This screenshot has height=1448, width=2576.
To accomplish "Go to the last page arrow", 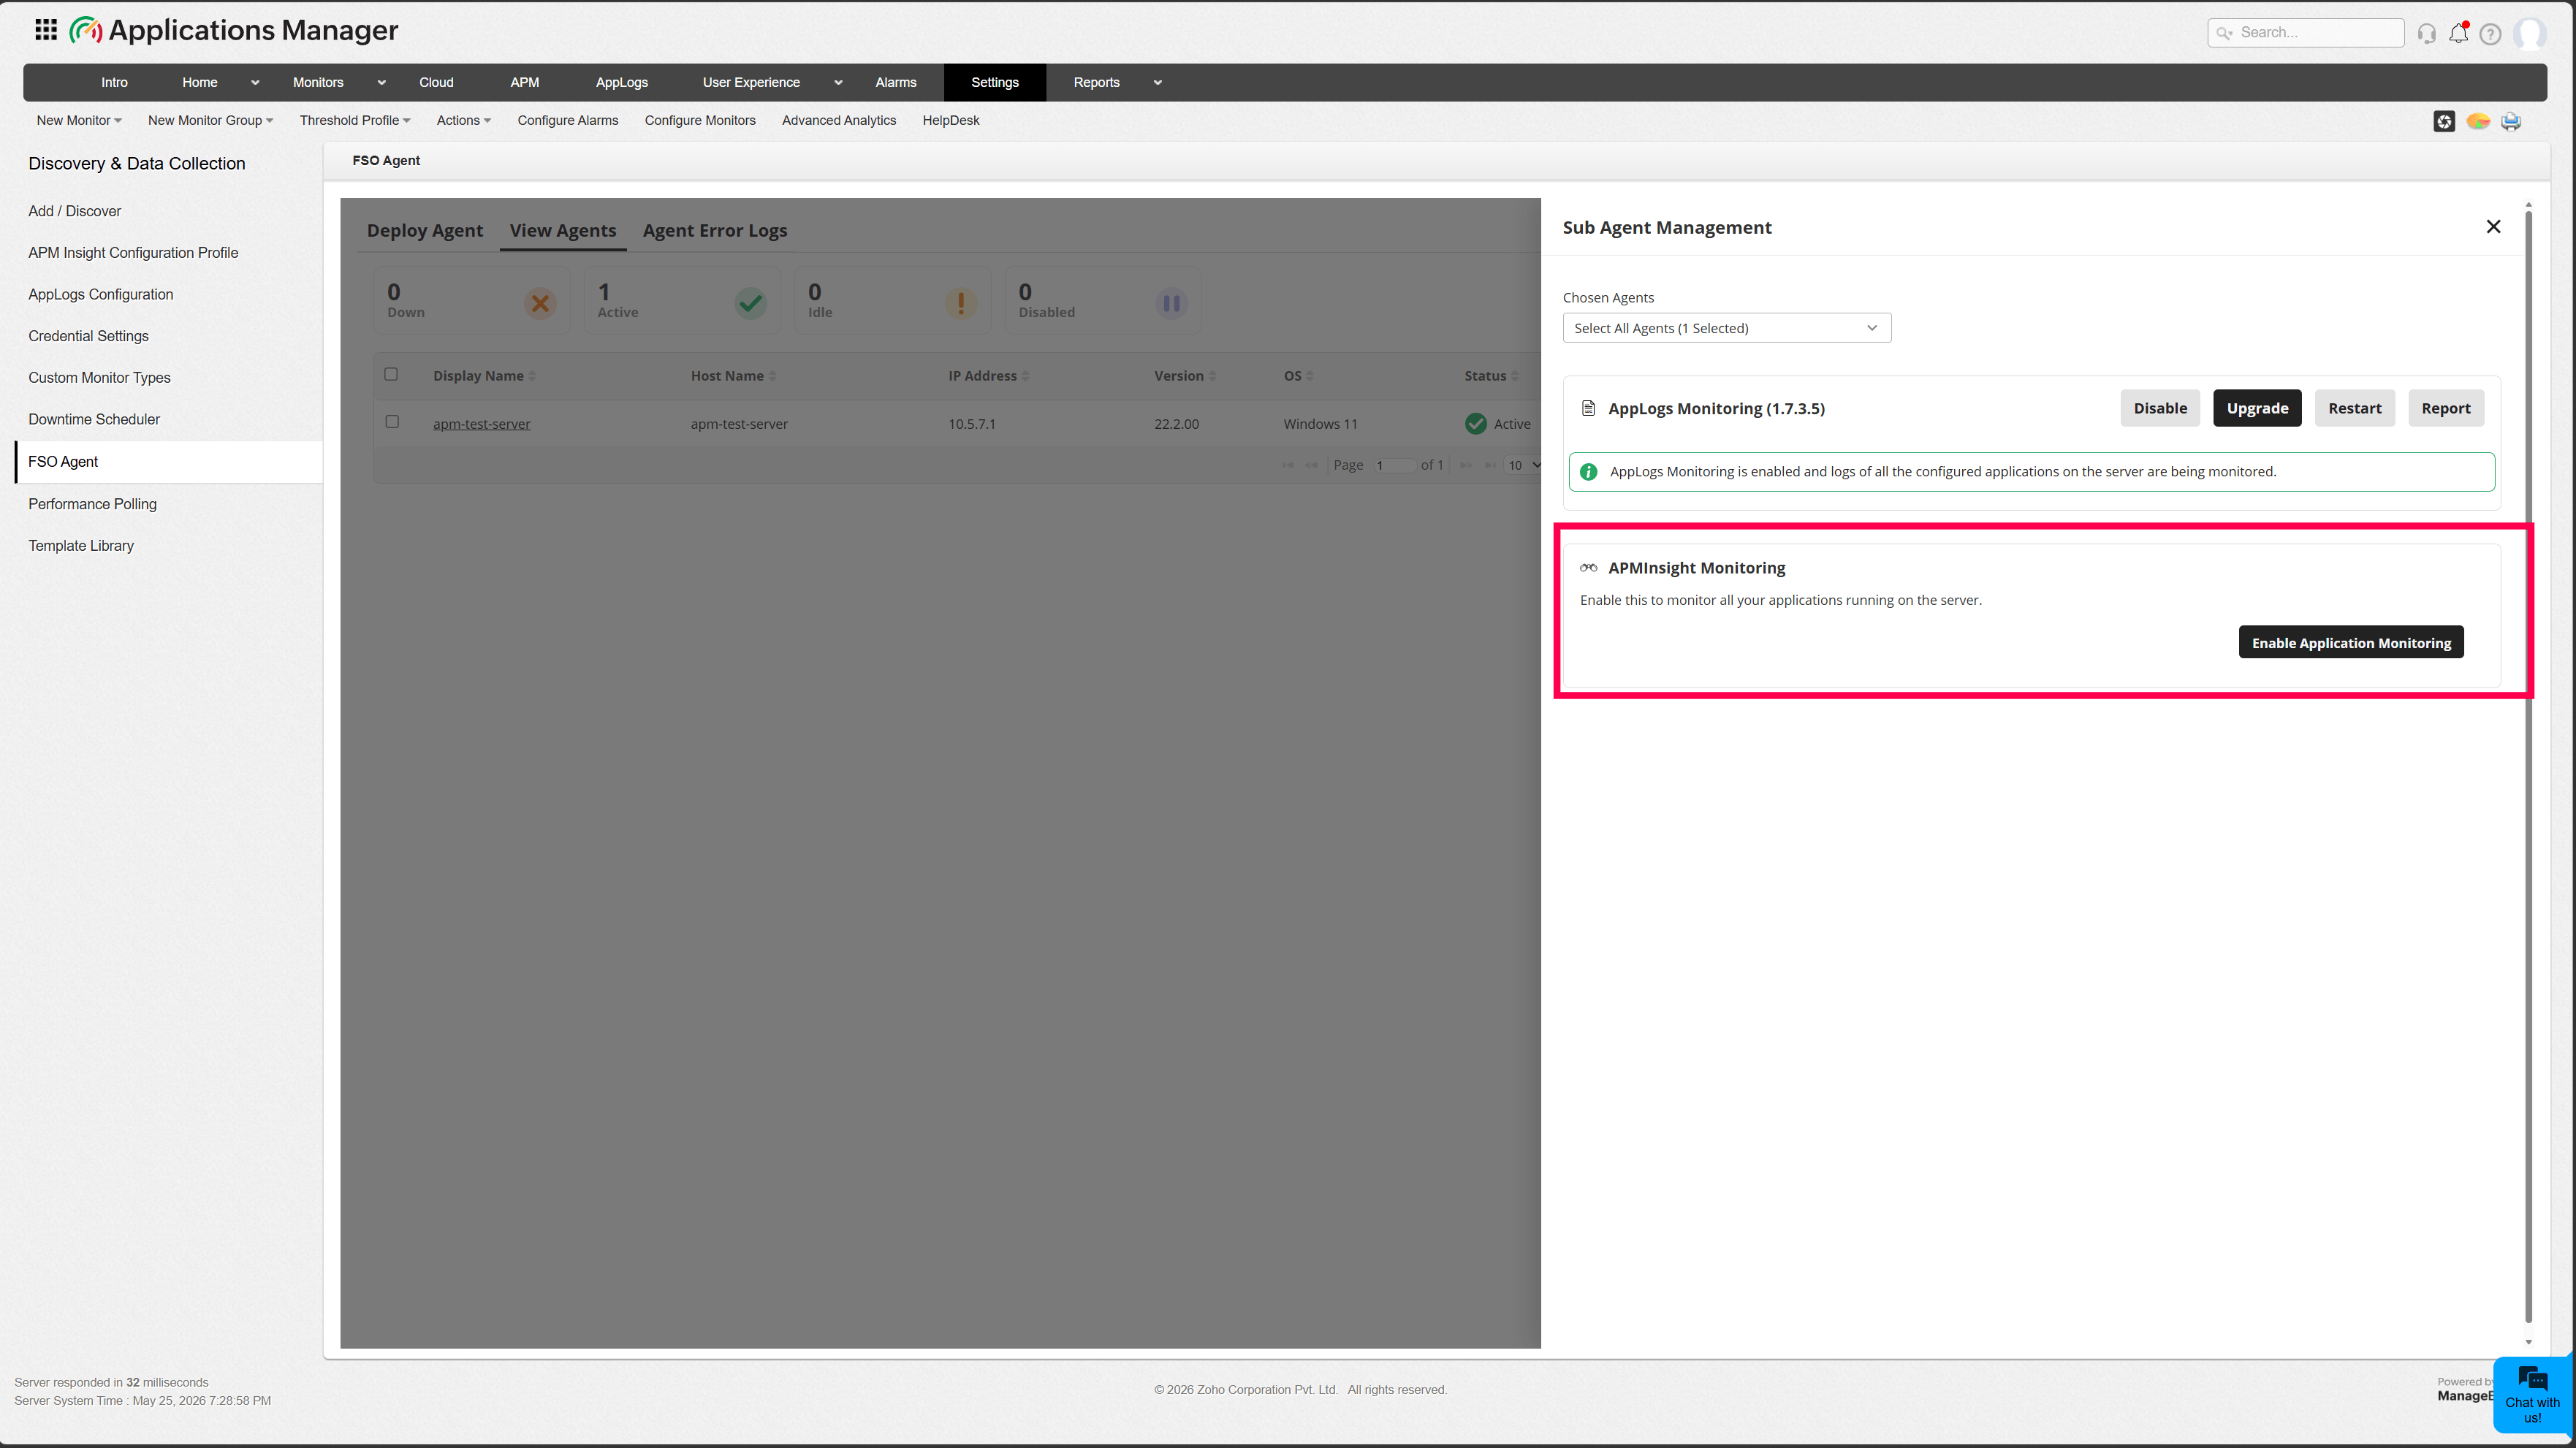I will tap(1490, 465).
